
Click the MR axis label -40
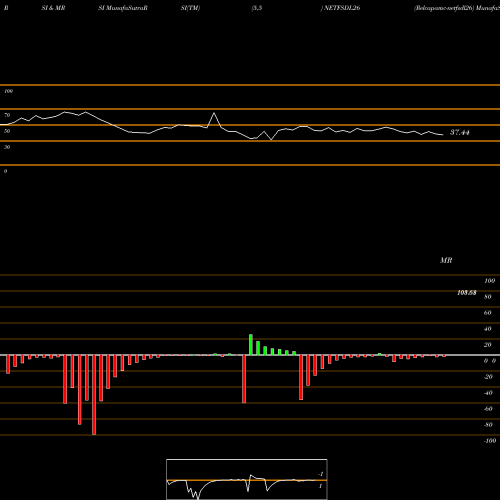(488, 393)
